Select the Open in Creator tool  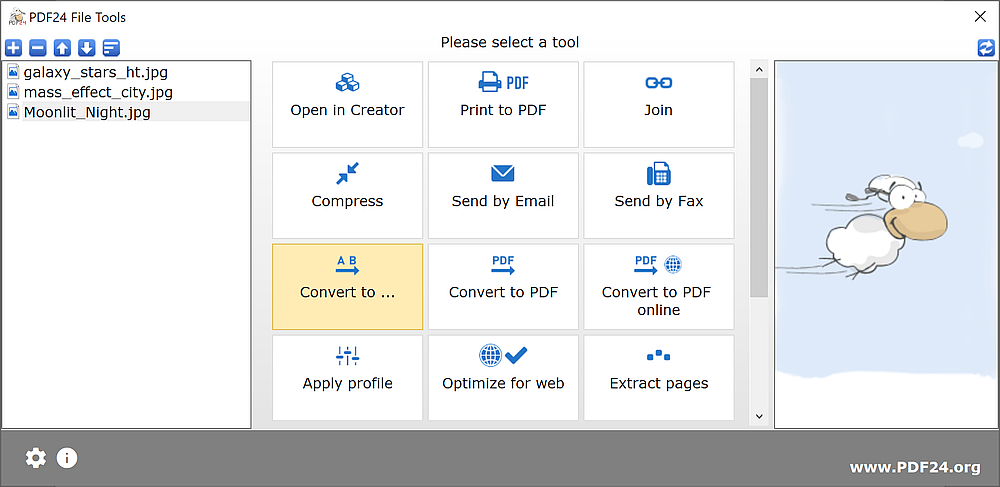tap(348, 105)
